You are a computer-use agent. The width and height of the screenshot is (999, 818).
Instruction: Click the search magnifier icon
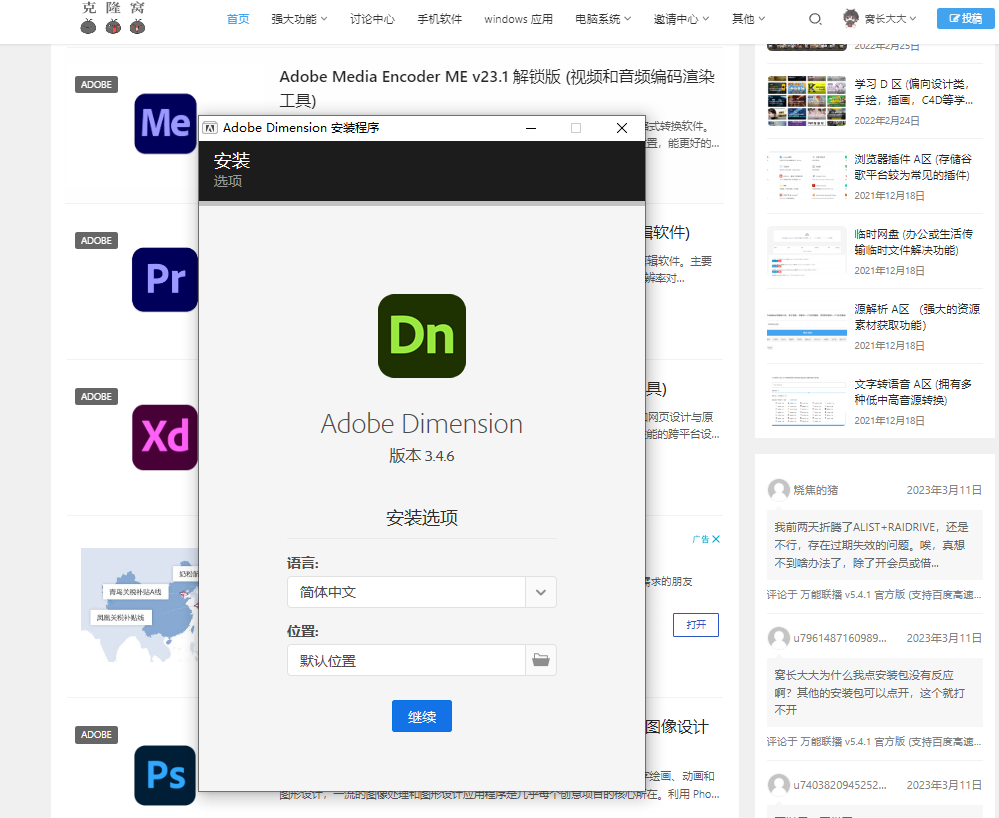pos(815,19)
